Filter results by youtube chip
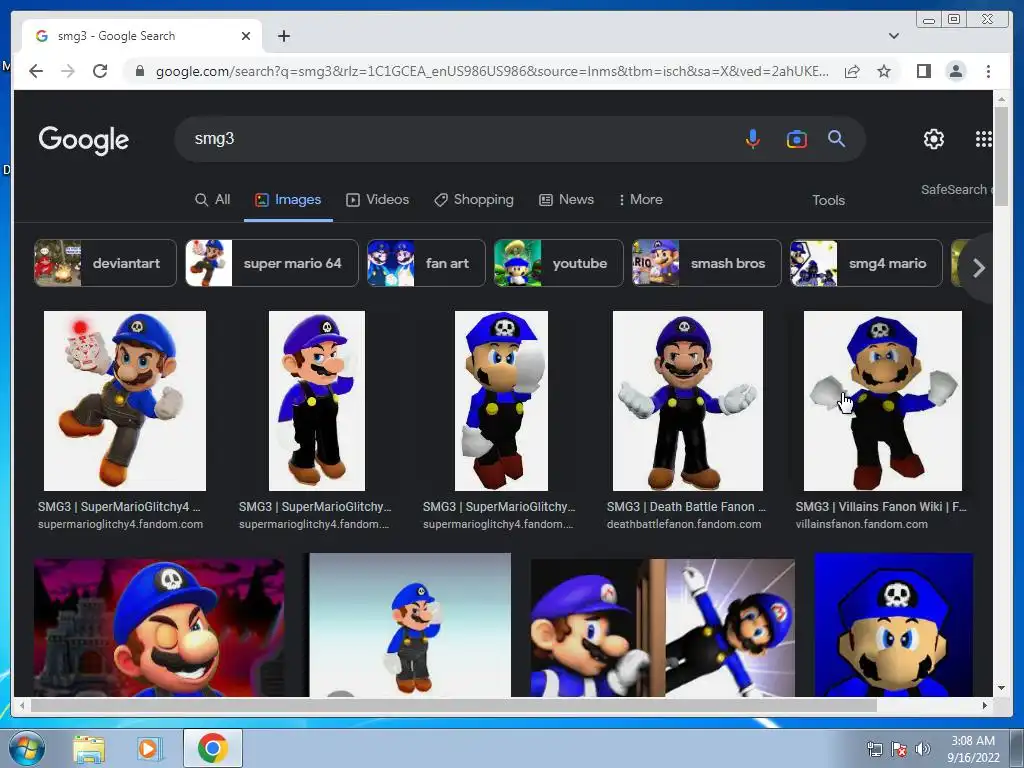The height and width of the screenshot is (768, 1024). pos(558,263)
